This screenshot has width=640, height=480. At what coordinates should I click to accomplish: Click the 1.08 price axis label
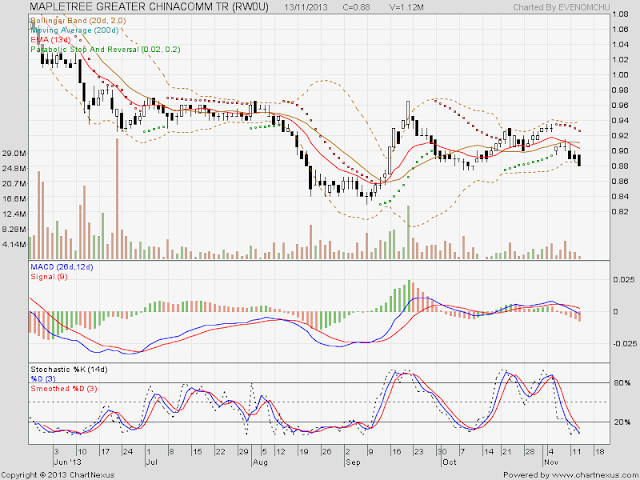(620, 14)
